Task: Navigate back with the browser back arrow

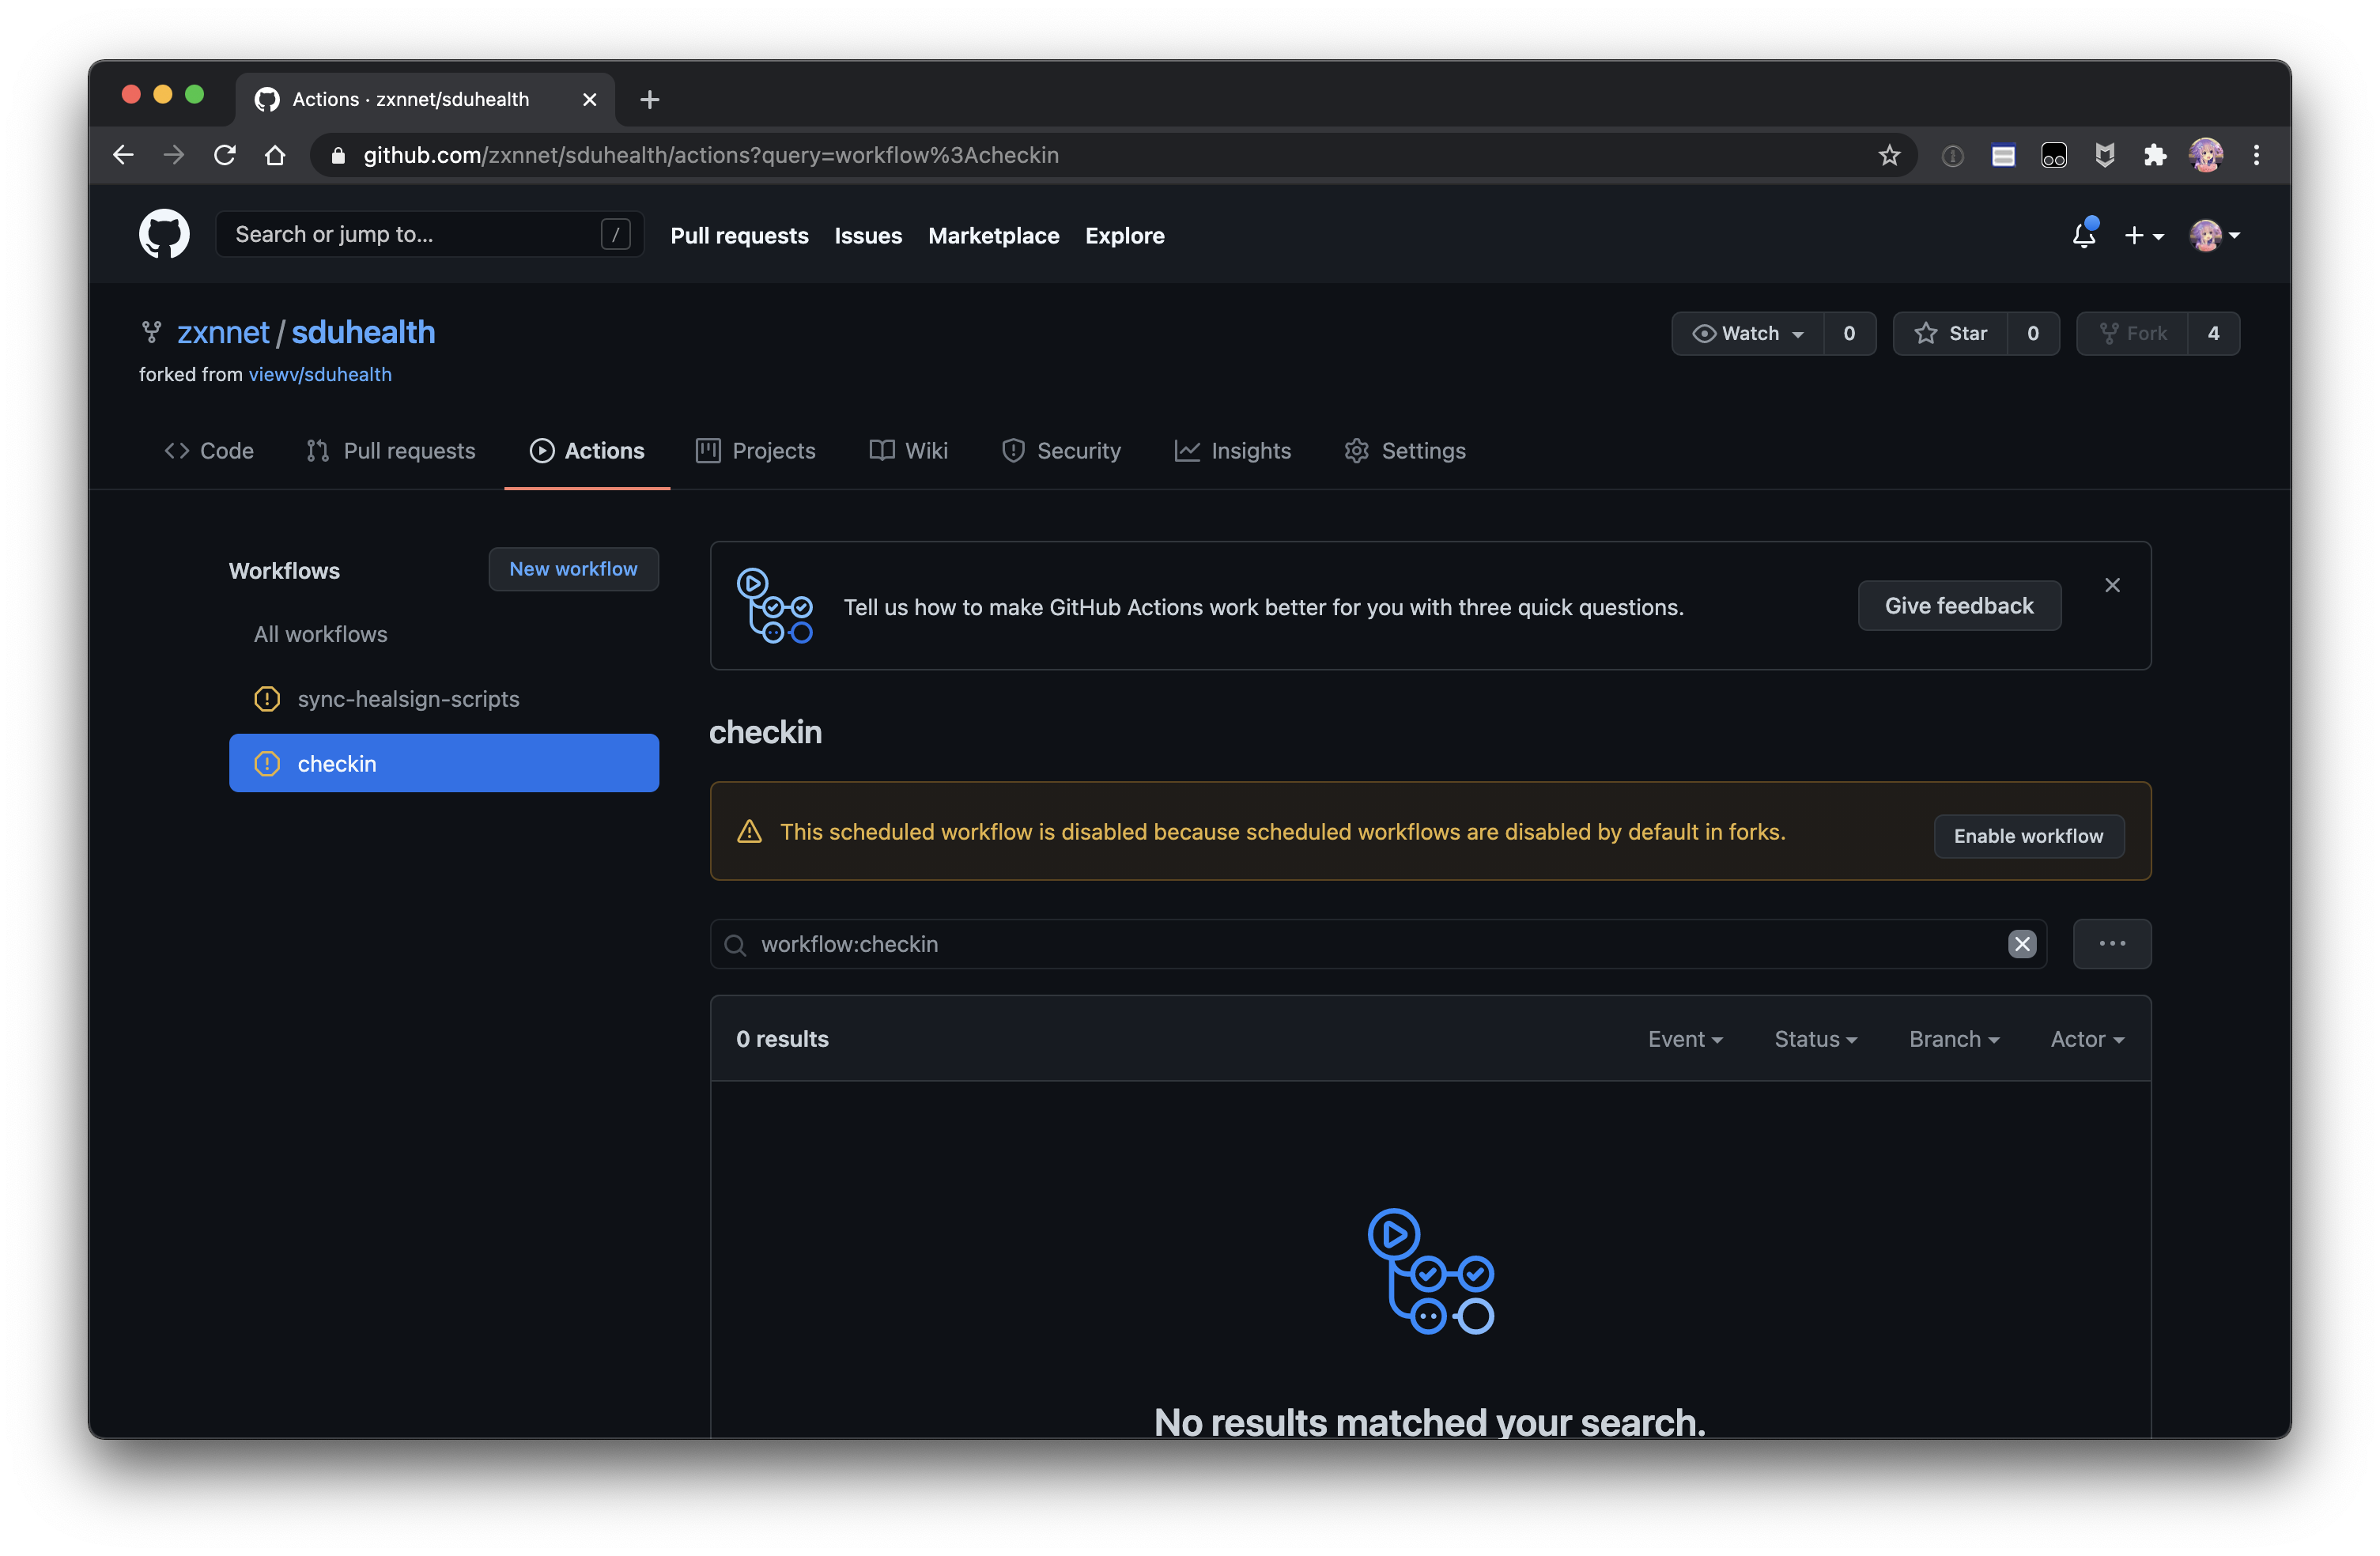Action: pyautogui.click(x=122, y=155)
